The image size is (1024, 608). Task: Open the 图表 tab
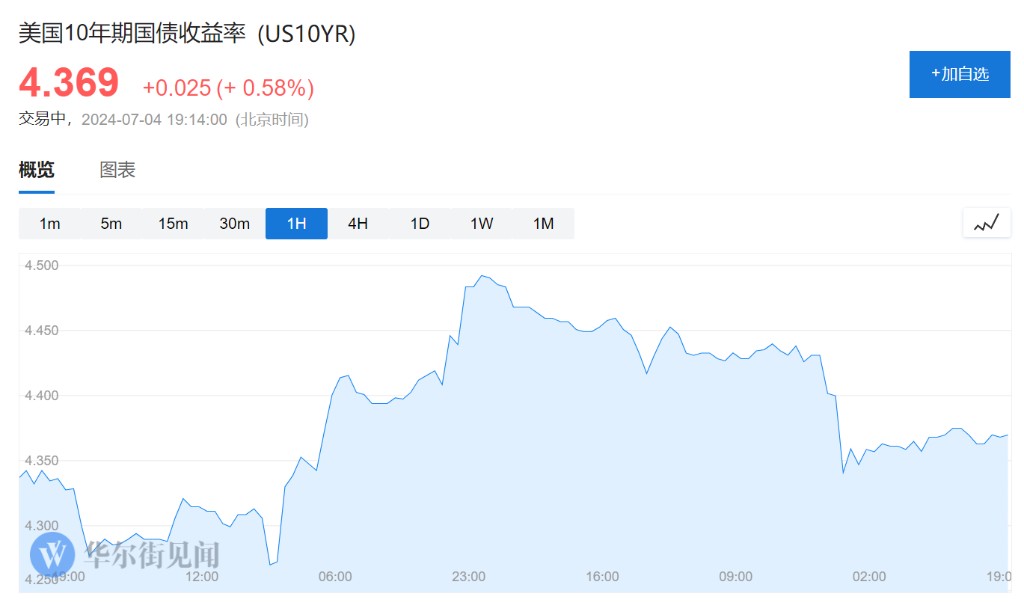click(x=117, y=170)
